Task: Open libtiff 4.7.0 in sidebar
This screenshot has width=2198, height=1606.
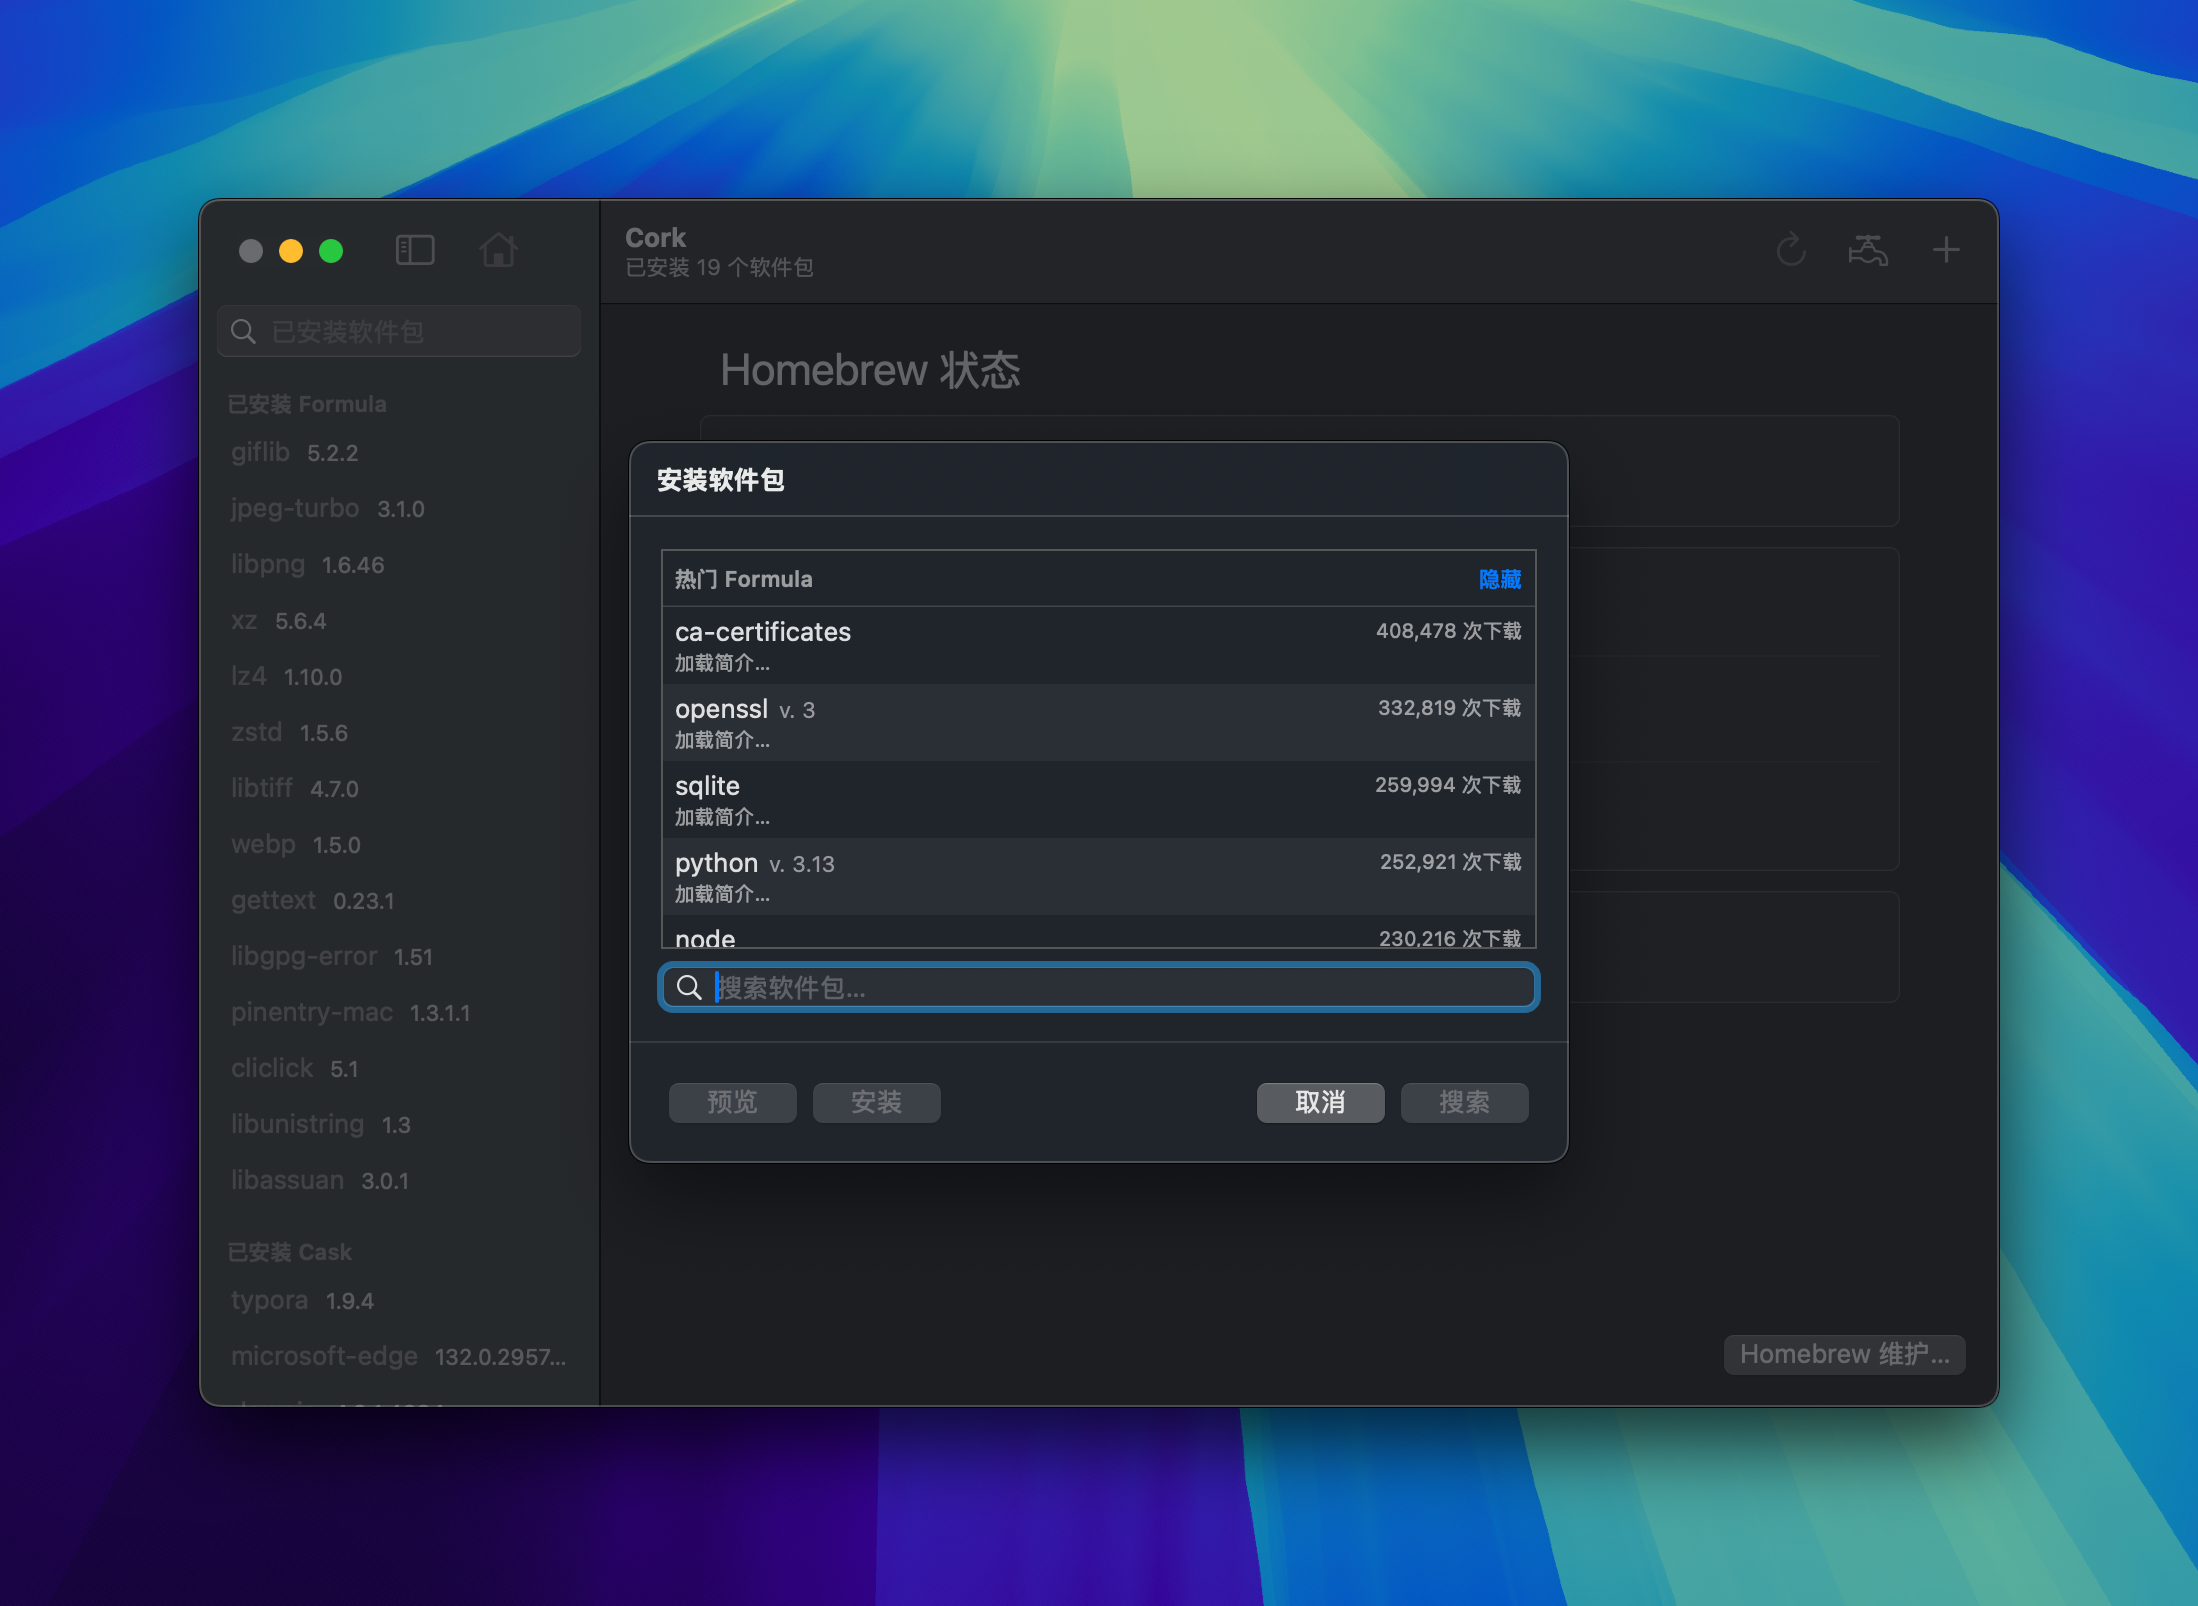Action: tap(399, 789)
